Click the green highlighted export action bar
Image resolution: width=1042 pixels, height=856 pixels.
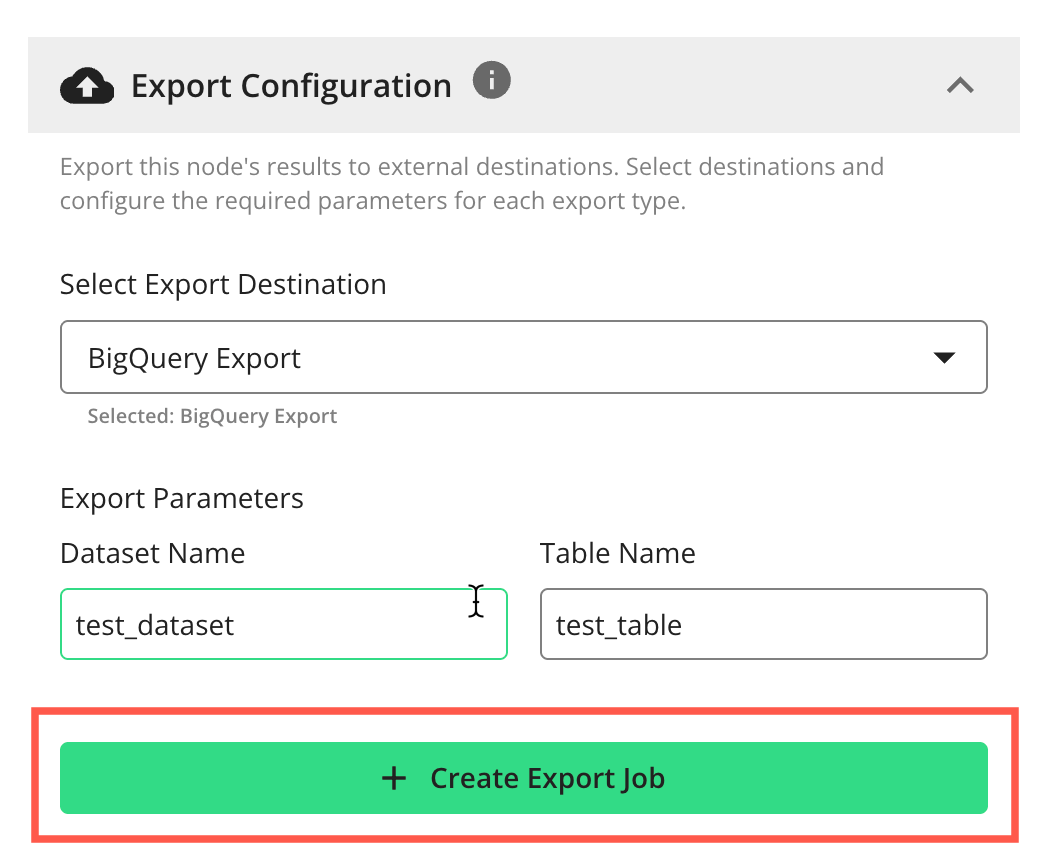[524, 778]
